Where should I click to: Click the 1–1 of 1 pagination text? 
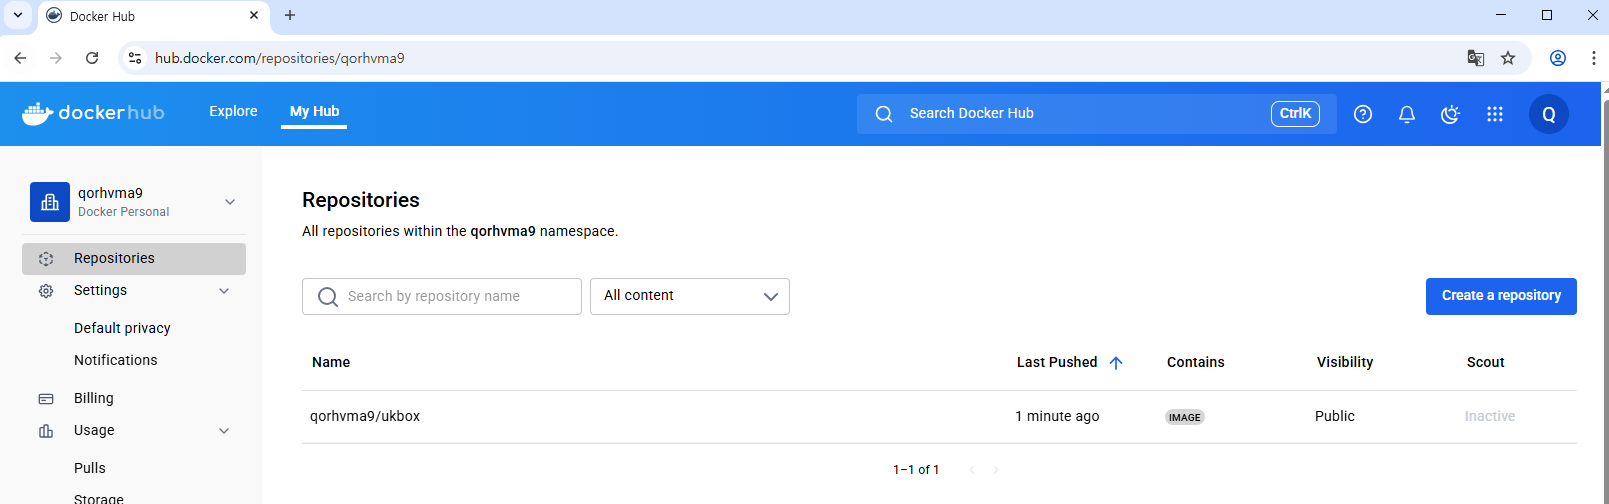tap(916, 469)
